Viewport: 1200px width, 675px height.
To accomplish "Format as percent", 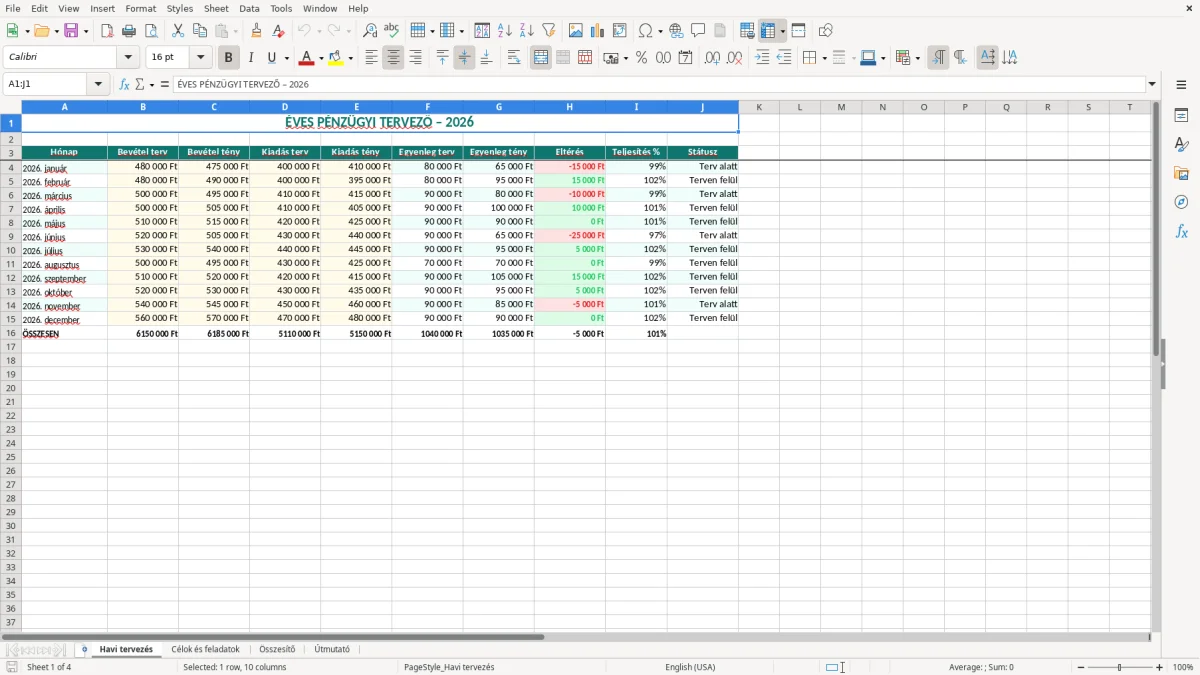I will (x=642, y=58).
